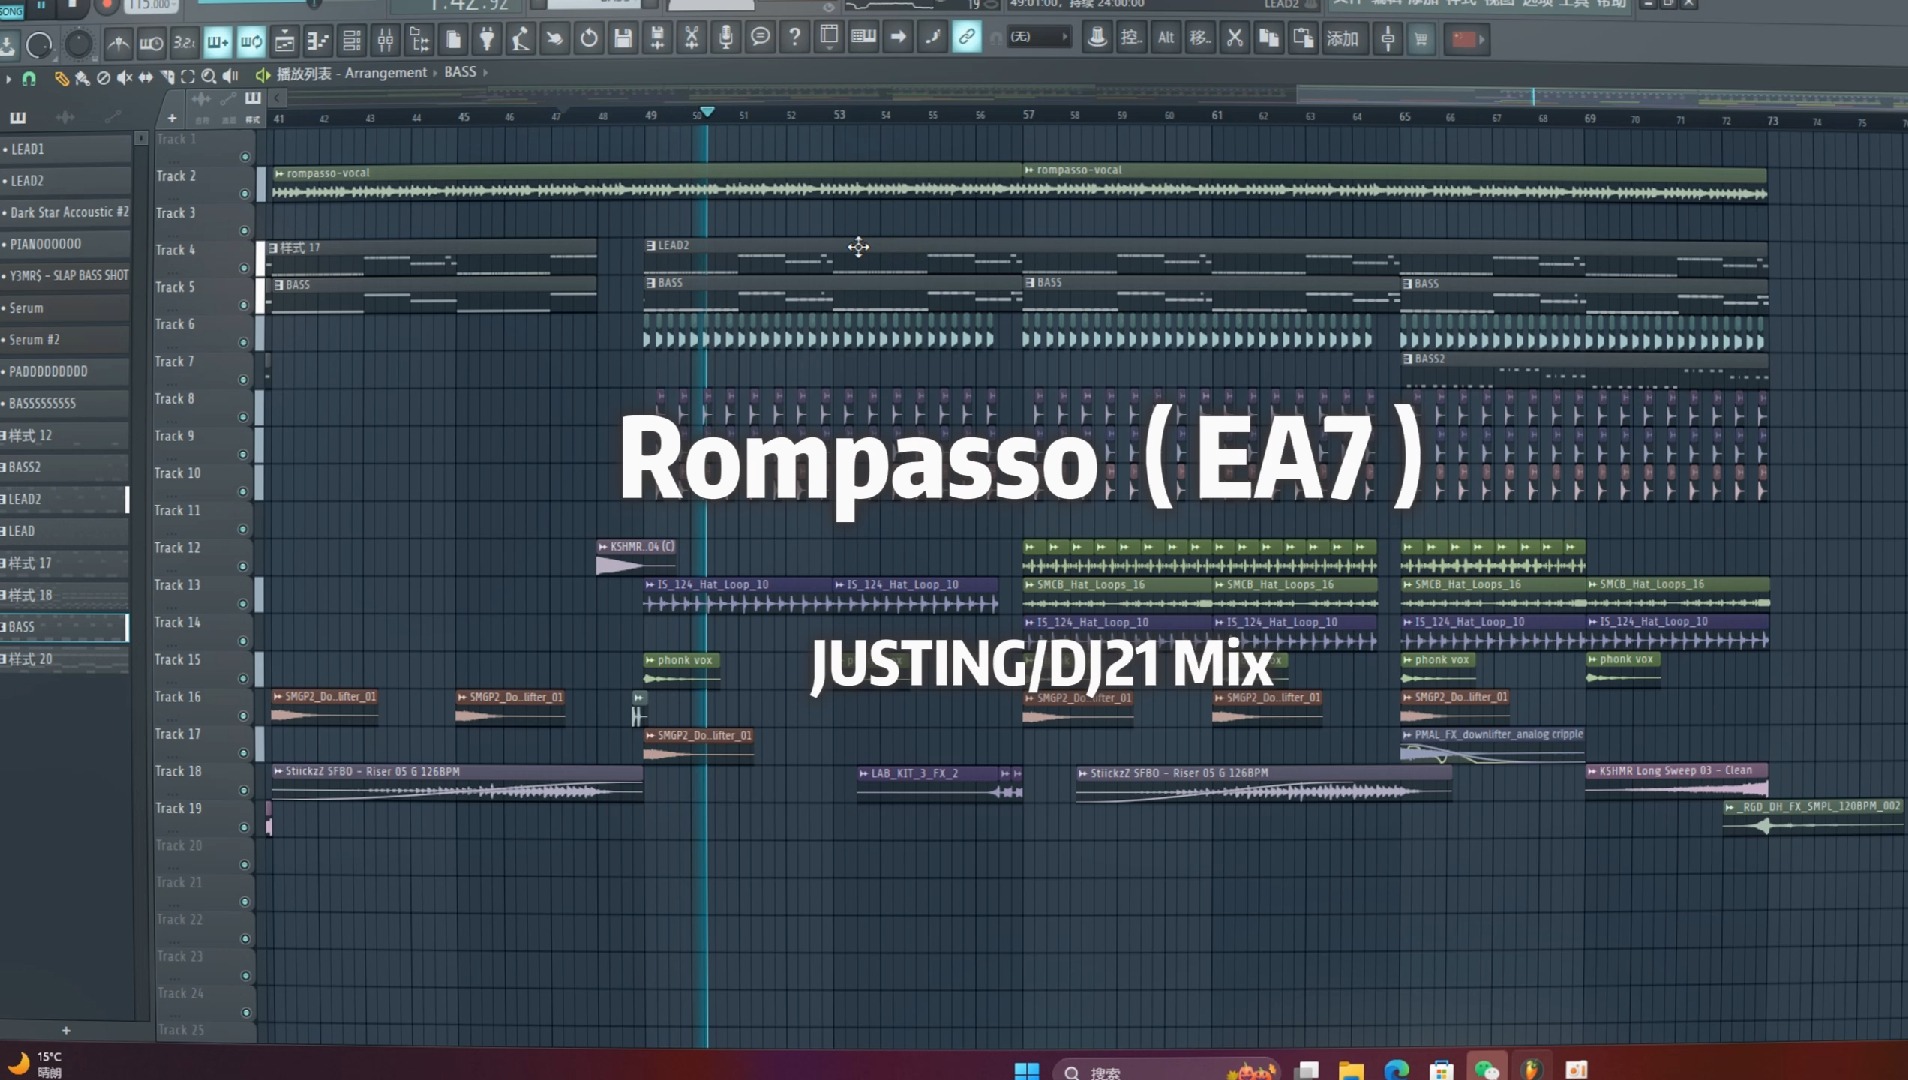This screenshot has height=1080, width=1908.
Task: Show the pattern clips picker tab
Action: [x=18, y=118]
